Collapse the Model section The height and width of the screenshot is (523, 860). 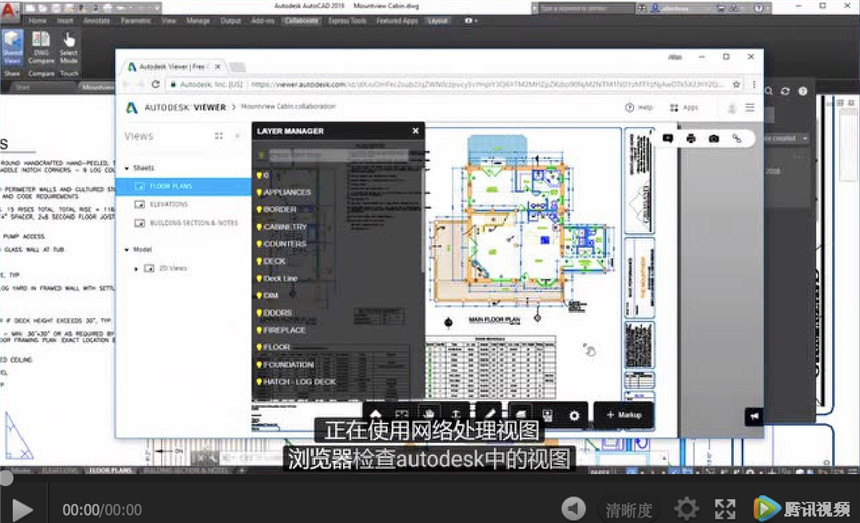127,250
